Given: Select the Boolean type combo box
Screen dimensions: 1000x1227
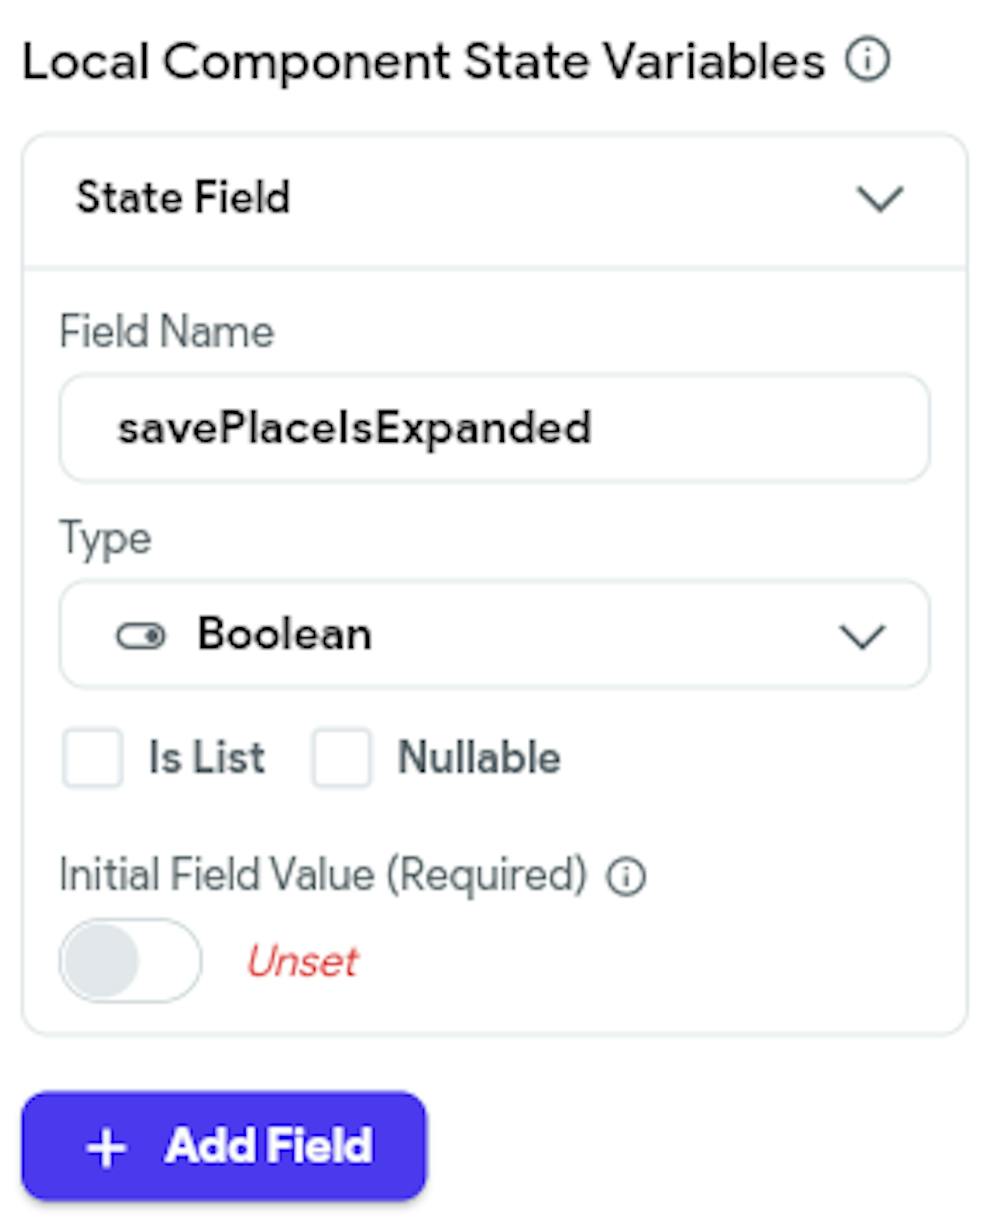Looking at the screenshot, I should point(495,634).
